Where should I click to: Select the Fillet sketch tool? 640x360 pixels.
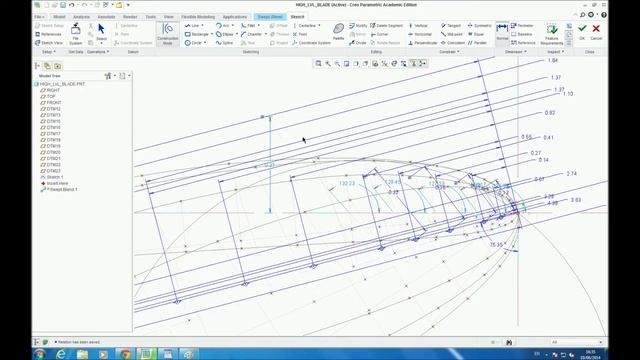(x=248, y=26)
